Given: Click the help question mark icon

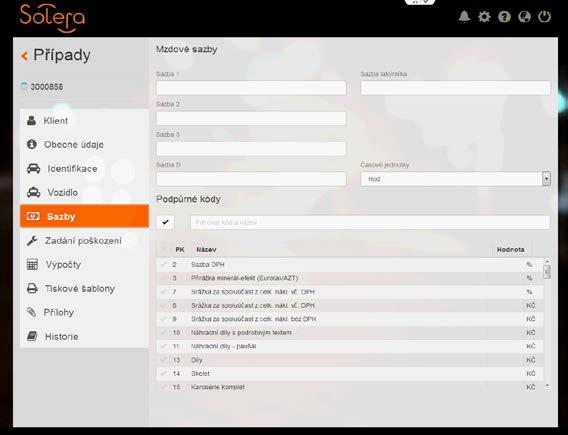Looking at the screenshot, I should click(504, 17).
